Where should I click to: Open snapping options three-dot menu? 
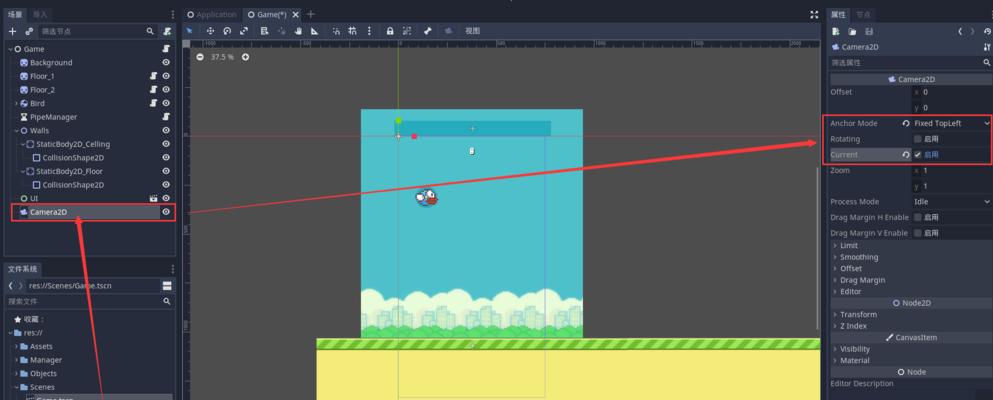coord(369,31)
